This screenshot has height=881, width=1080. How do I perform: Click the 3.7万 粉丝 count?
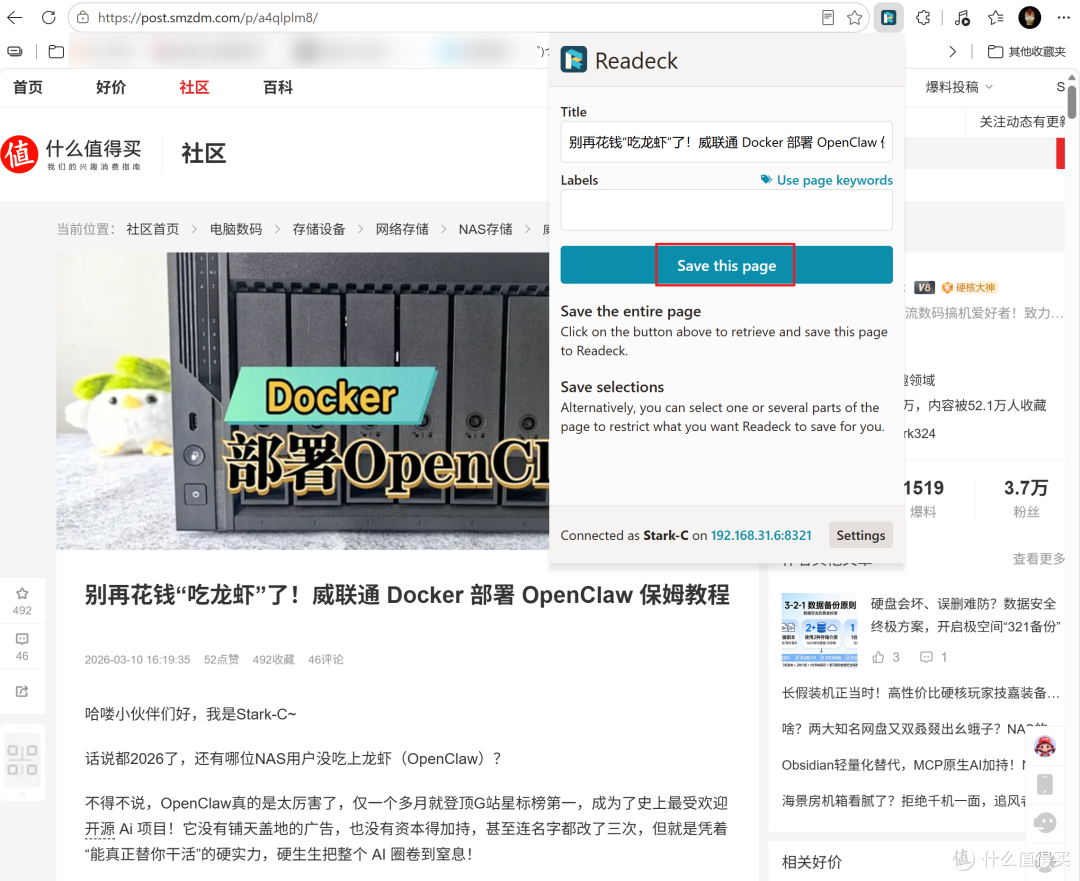[1026, 499]
